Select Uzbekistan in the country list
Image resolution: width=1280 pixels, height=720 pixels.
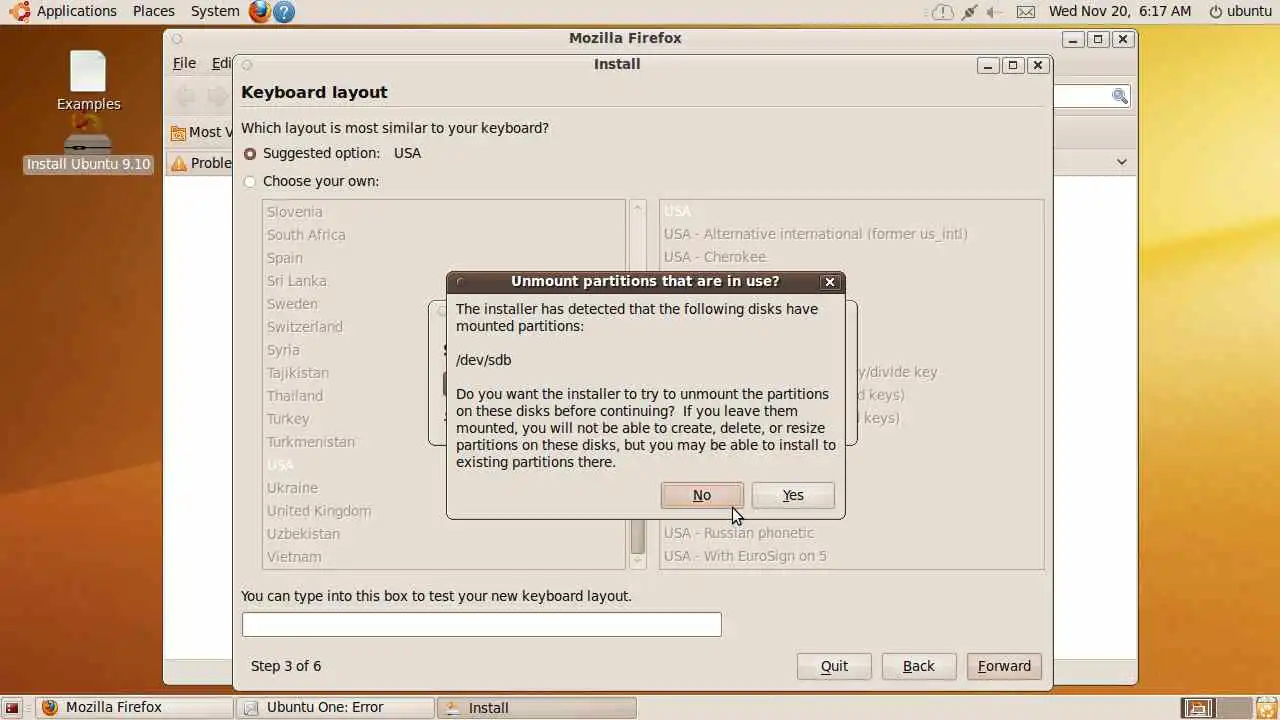click(x=444, y=534)
